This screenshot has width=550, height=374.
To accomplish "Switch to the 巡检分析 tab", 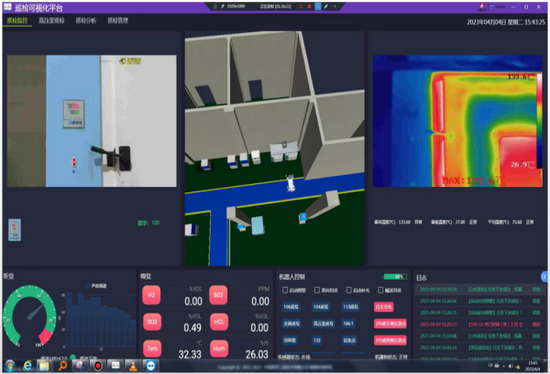I will (x=86, y=21).
